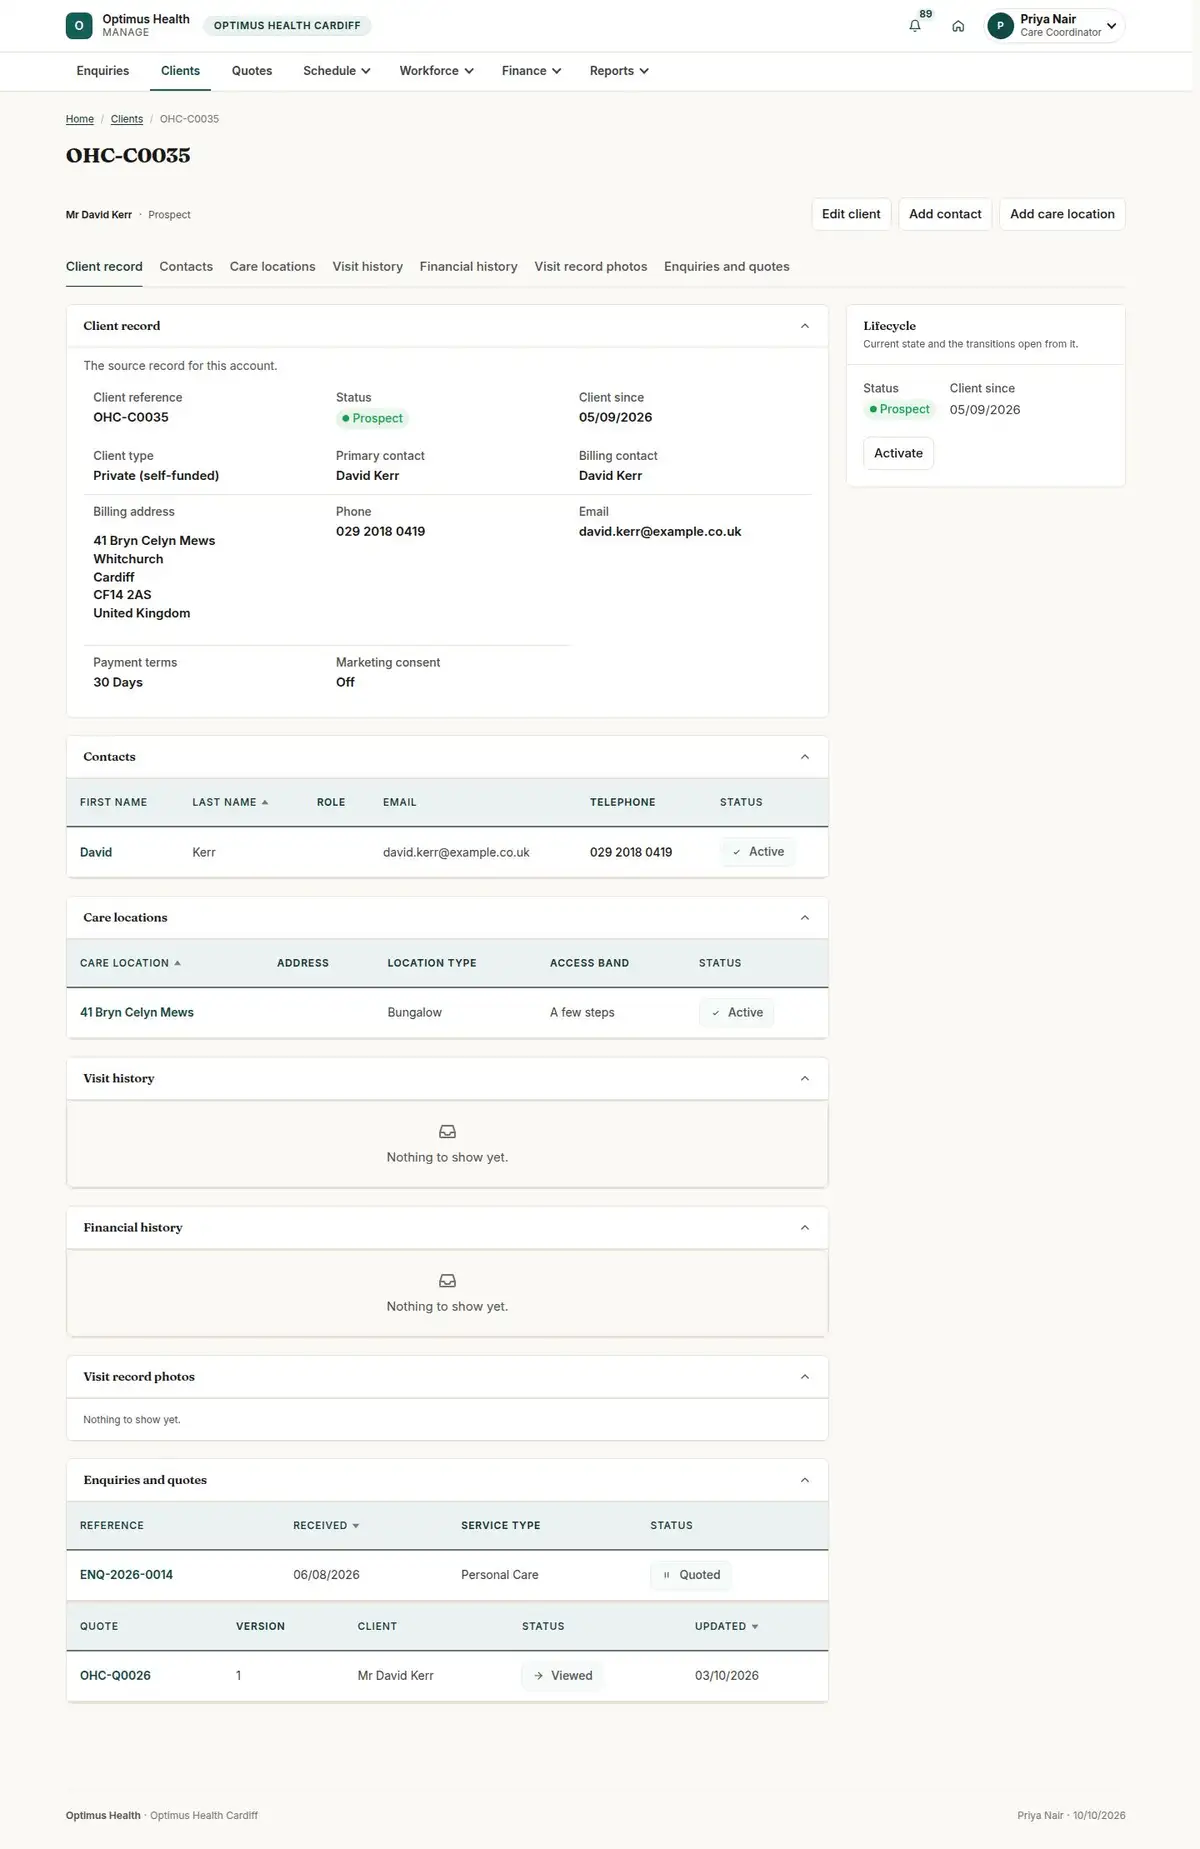Collapse the Enquiries and quotes panel

(x=805, y=1480)
